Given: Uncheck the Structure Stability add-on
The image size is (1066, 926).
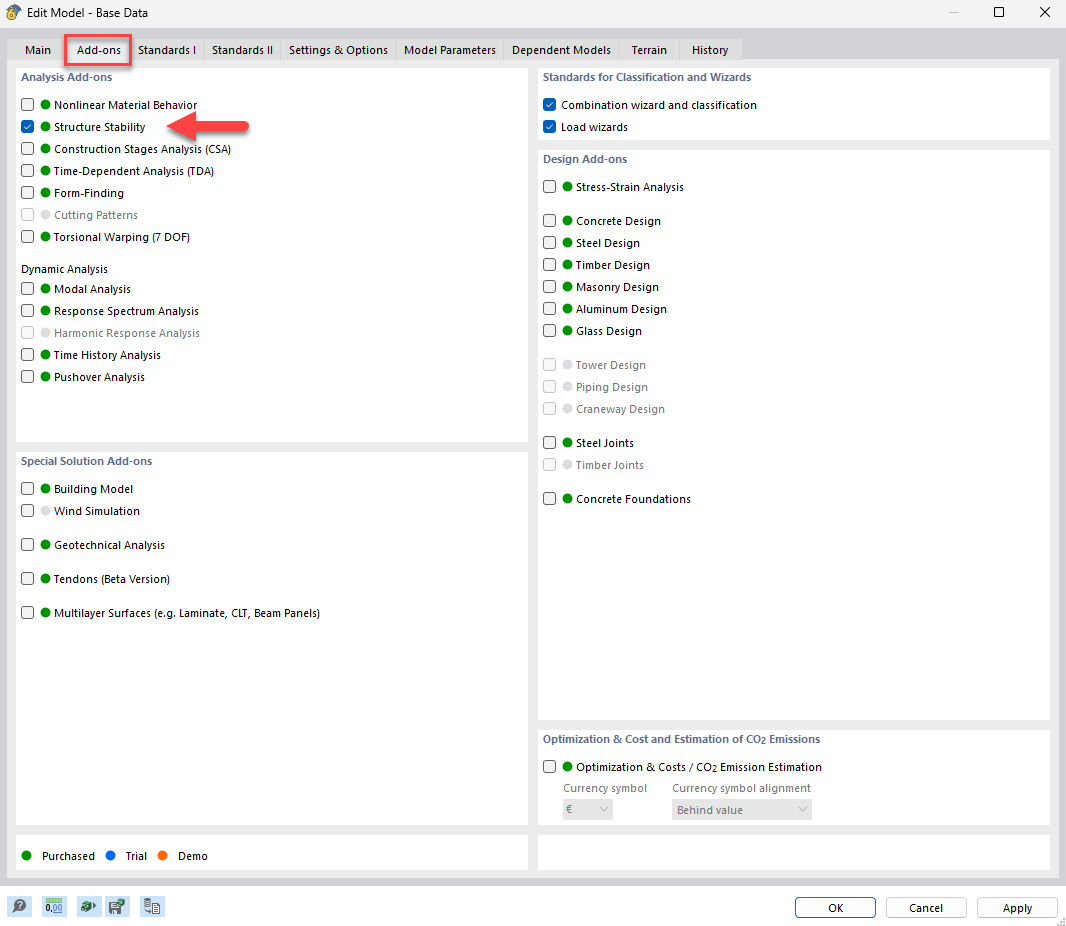Looking at the screenshot, I should tap(27, 126).
